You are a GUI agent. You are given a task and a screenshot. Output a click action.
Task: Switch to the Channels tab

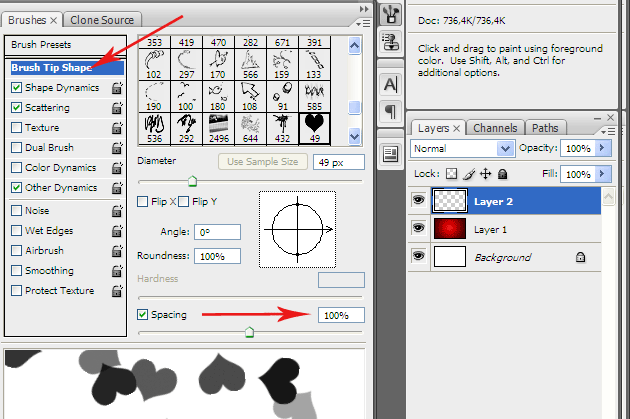click(495, 128)
